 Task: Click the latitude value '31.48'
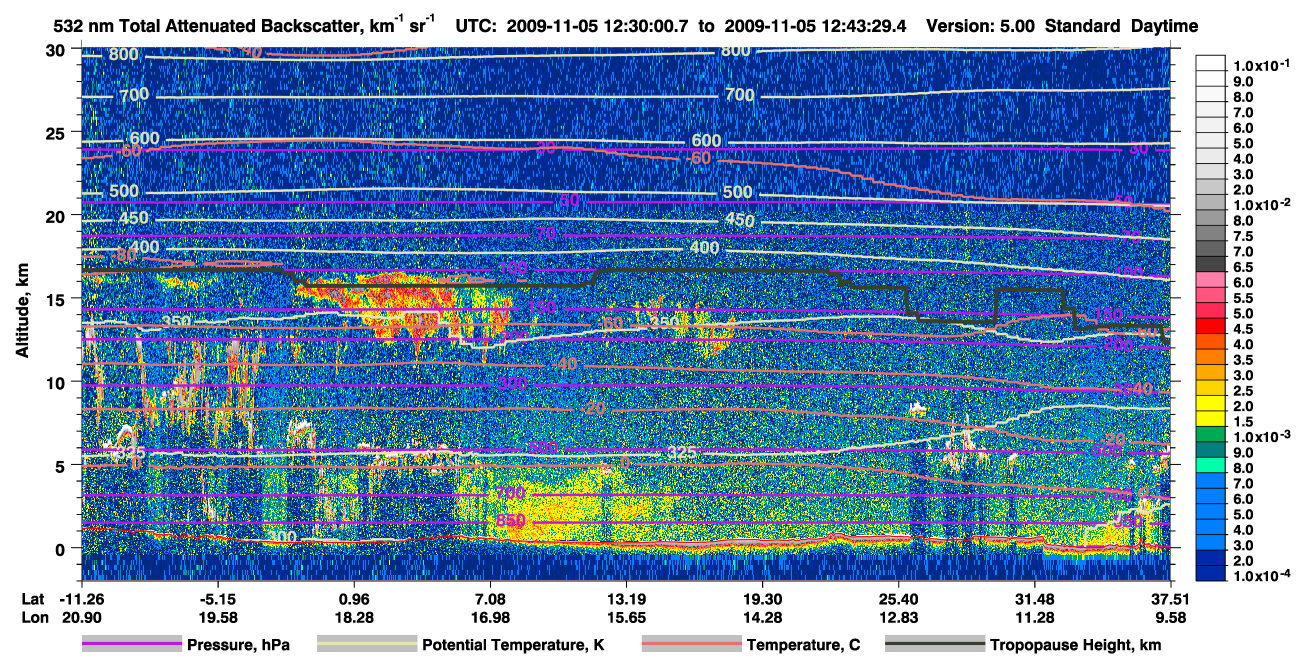click(x=1034, y=598)
